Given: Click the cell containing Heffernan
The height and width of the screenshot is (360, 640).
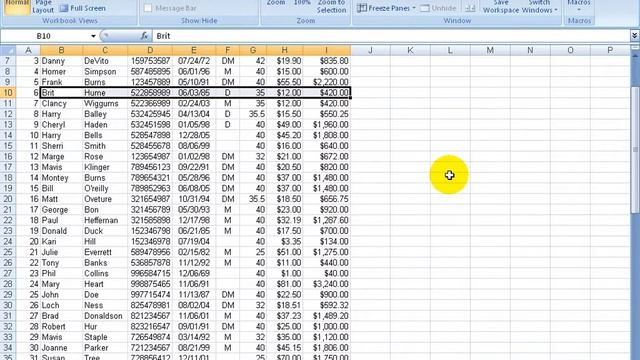Looking at the screenshot, I should [105, 220].
